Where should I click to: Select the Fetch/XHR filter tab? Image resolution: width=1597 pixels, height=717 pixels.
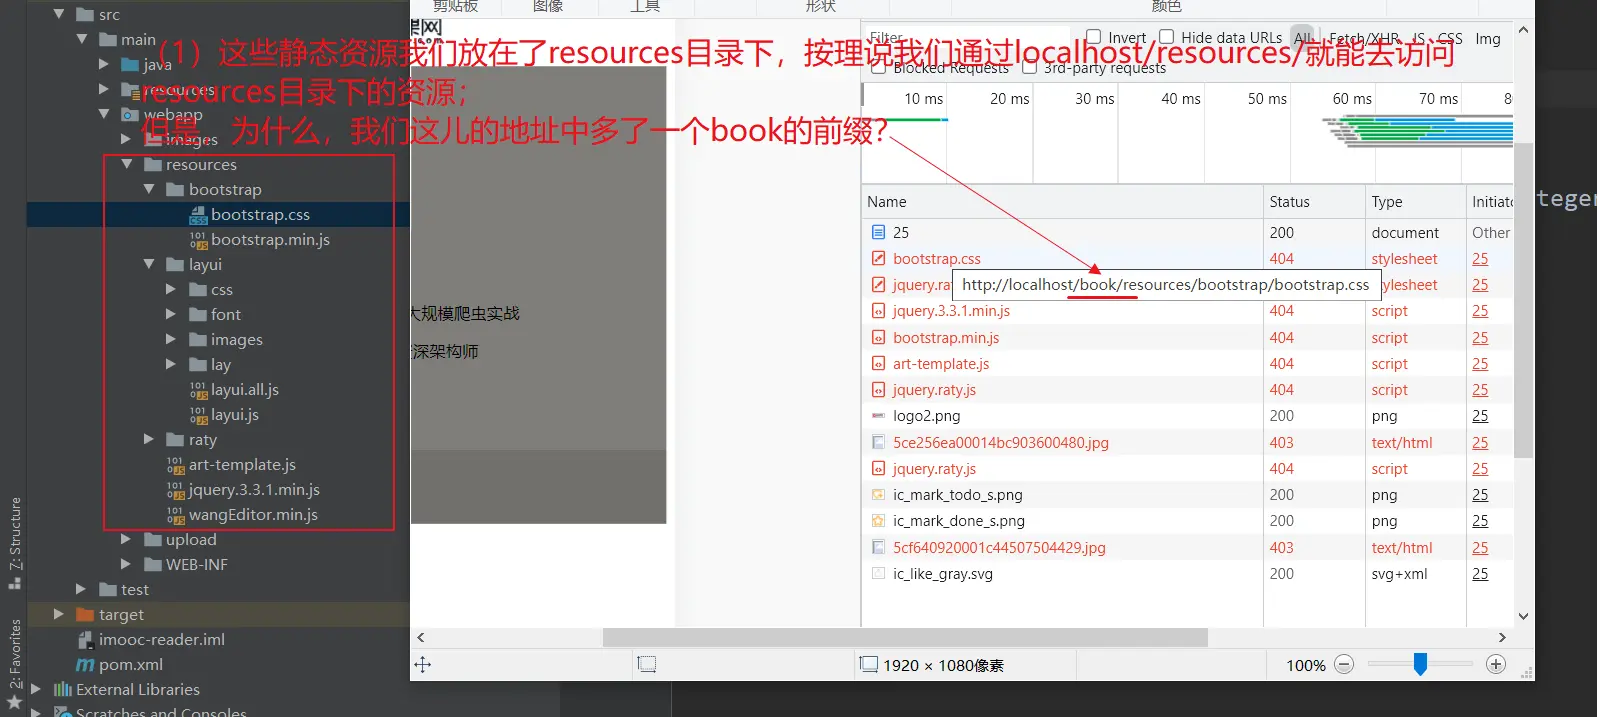click(1364, 38)
